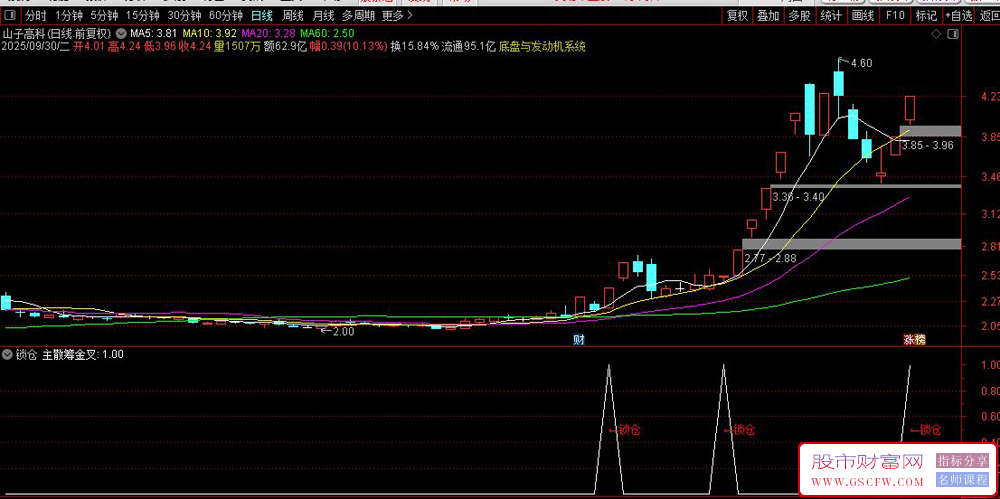
Task: Click the MA10: 3.92 label
Action: (210, 33)
